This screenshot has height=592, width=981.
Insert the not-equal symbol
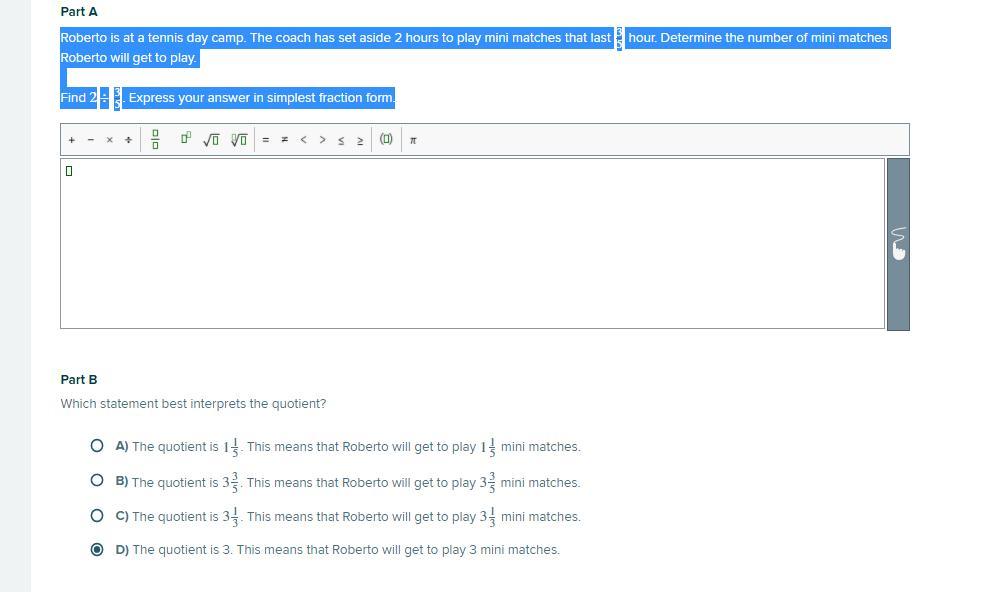click(284, 140)
